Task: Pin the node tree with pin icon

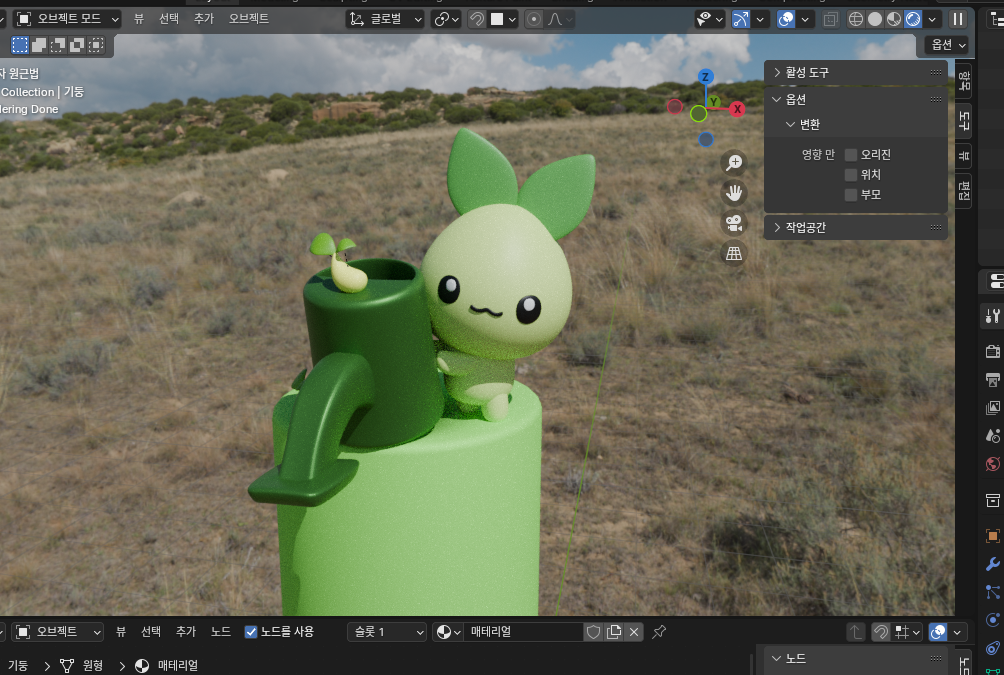Action: point(659,632)
